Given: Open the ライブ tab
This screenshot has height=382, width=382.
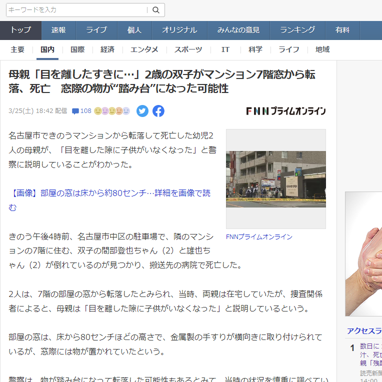Looking at the screenshot, I should 97,30.
